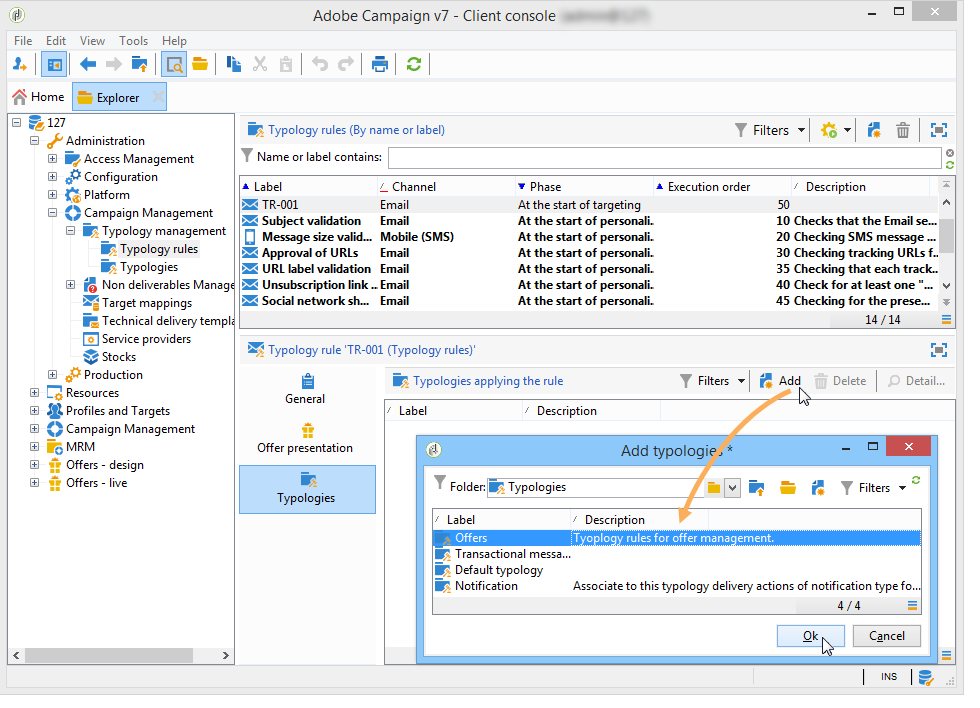Open the General section of the rule
This screenshot has height=708, width=980.
(x=306, y=389)
